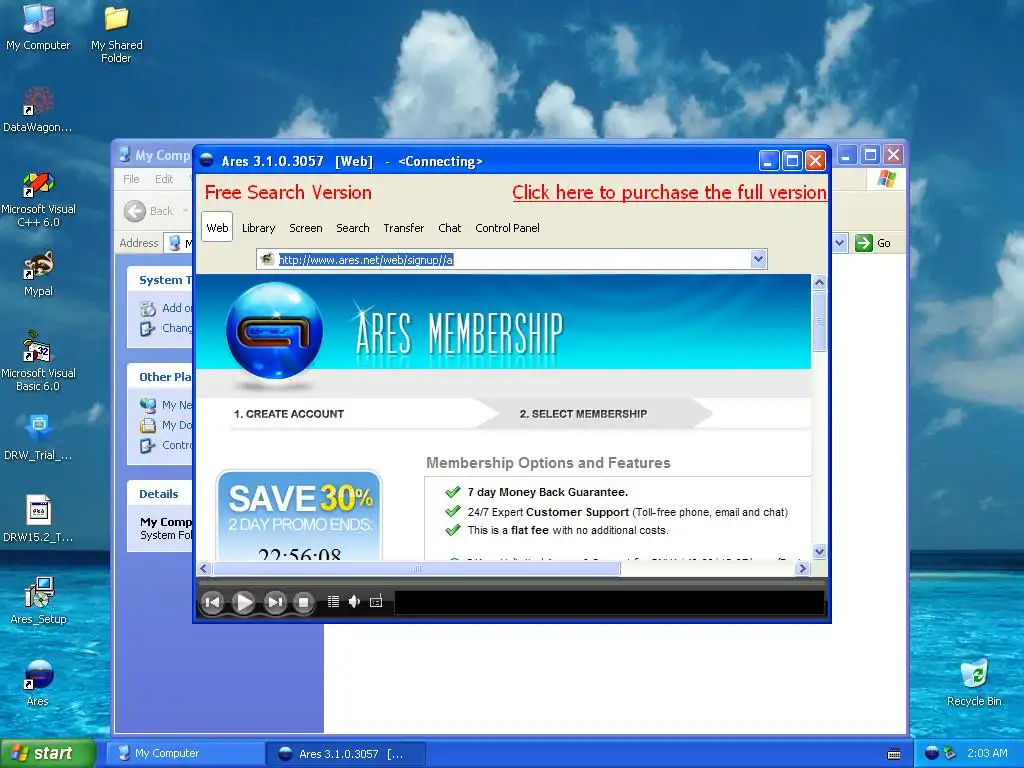1024x768 pixels.
Task: Switch to the Screen tab in Ares
Action: click(306, 228)
